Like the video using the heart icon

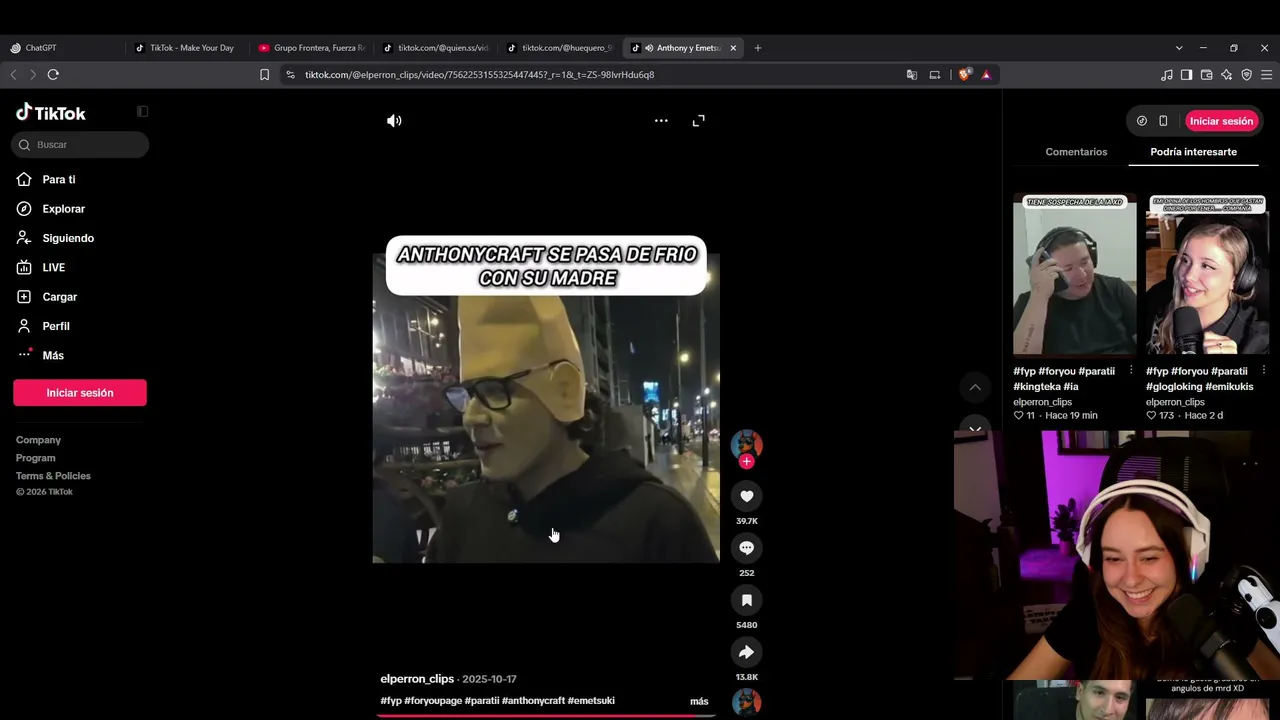coord(746,496)
